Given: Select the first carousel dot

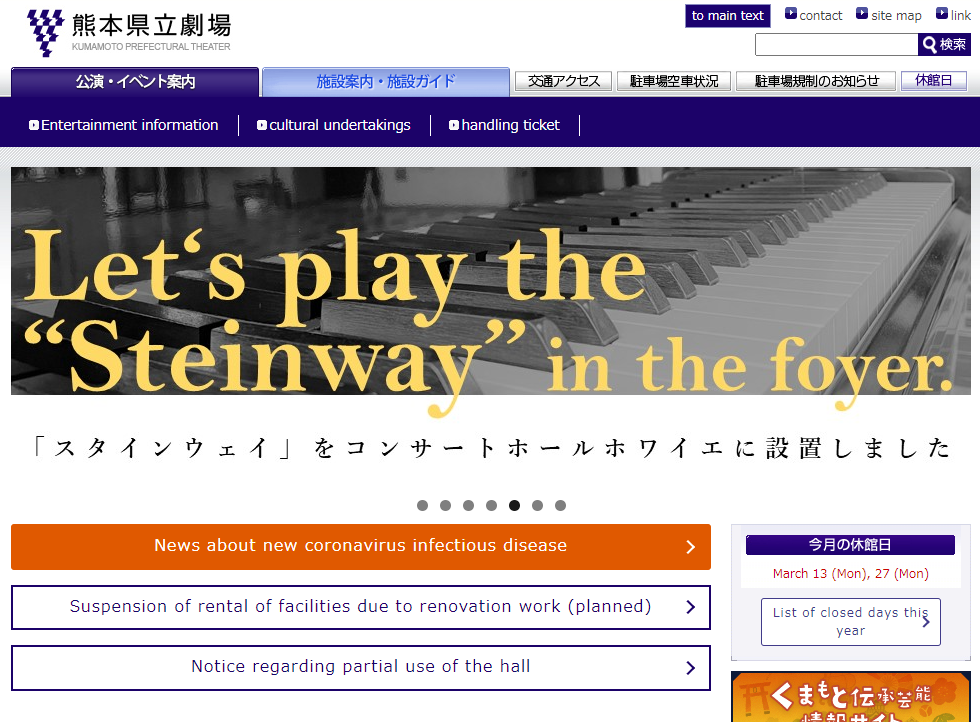Looking at the screenshot, I should 422,505.
